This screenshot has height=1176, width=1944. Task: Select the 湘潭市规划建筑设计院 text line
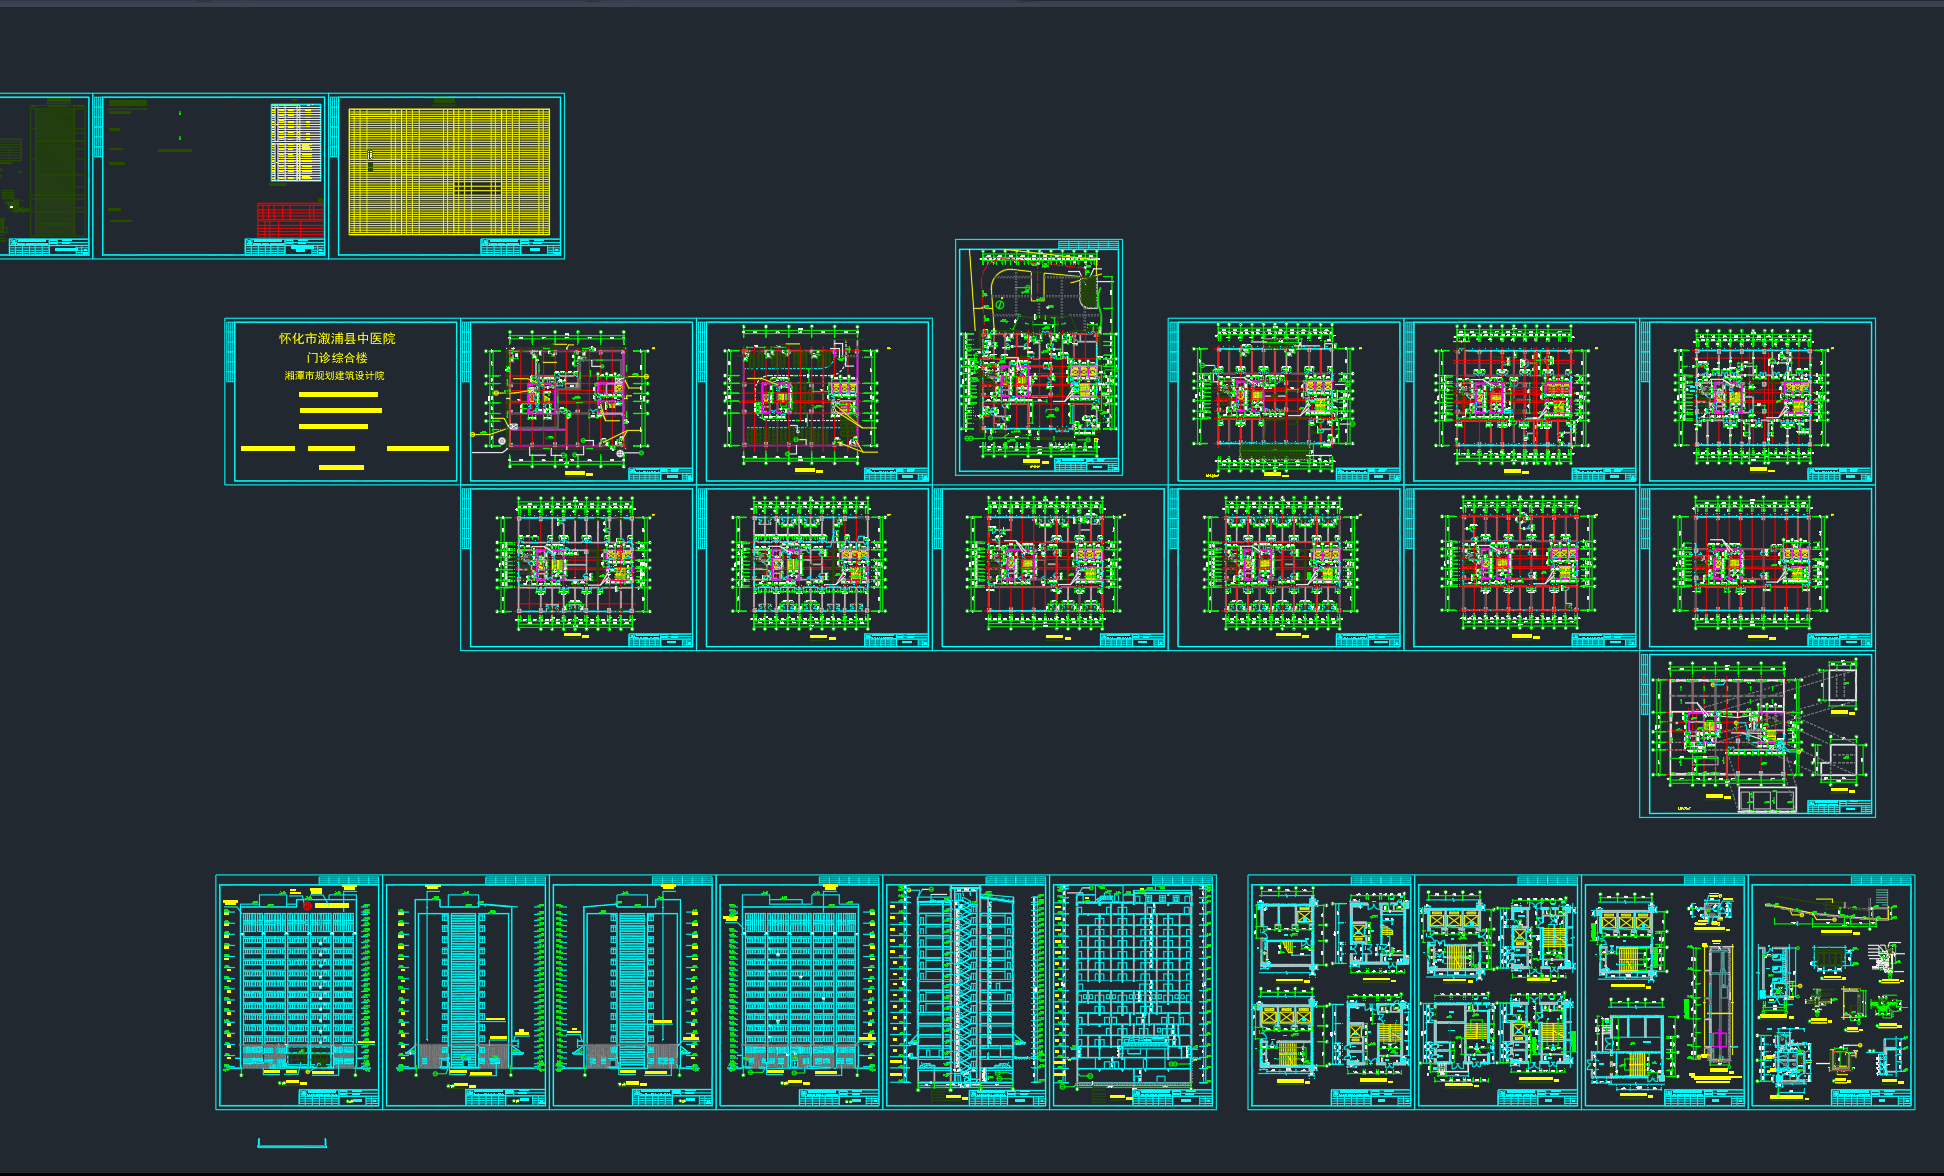tap(334, 375)
